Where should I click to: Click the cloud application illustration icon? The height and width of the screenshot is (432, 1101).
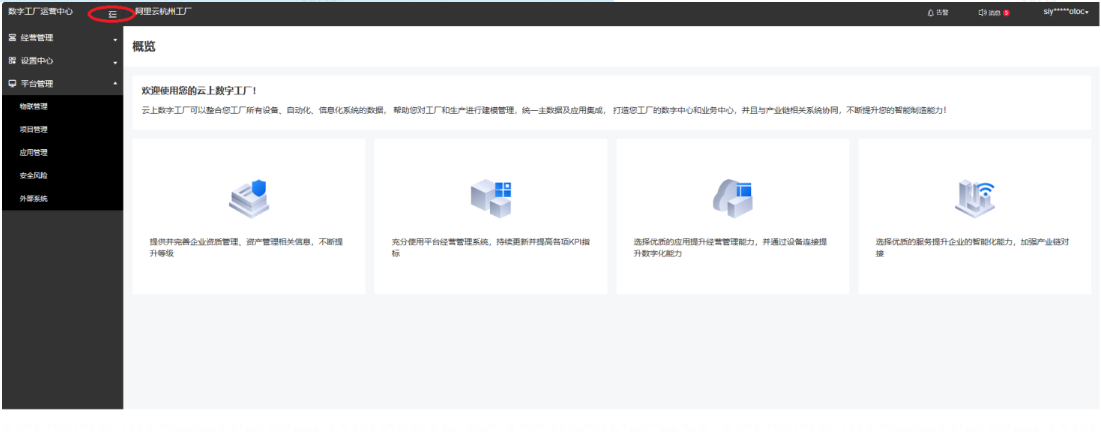pos(732,199)
